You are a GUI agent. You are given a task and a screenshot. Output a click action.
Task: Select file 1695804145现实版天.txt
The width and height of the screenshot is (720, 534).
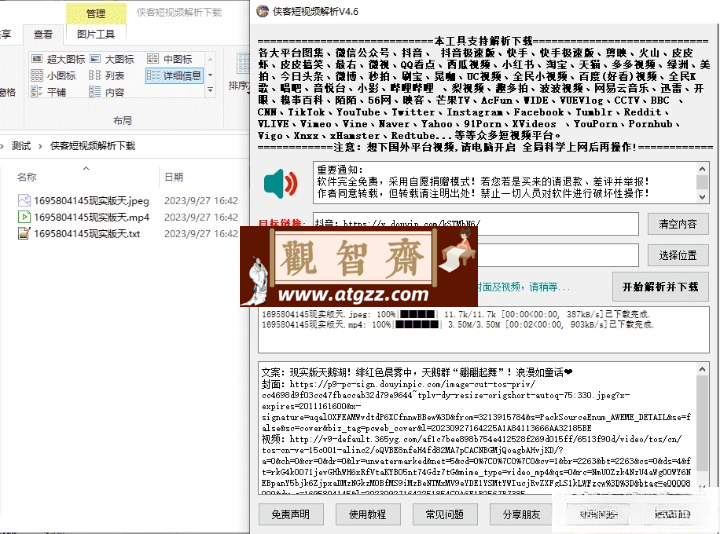coord(87,233)
